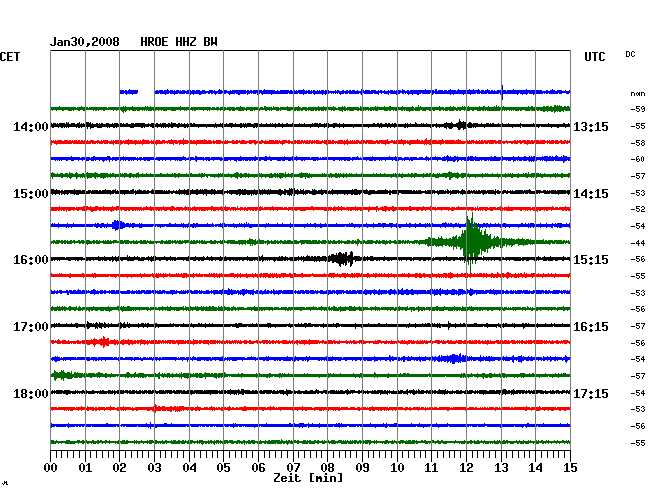The width and height of the screenshot is (650, 494).
Task: Select the -54 DC value beside 17:15
Action: pos(638,393)
